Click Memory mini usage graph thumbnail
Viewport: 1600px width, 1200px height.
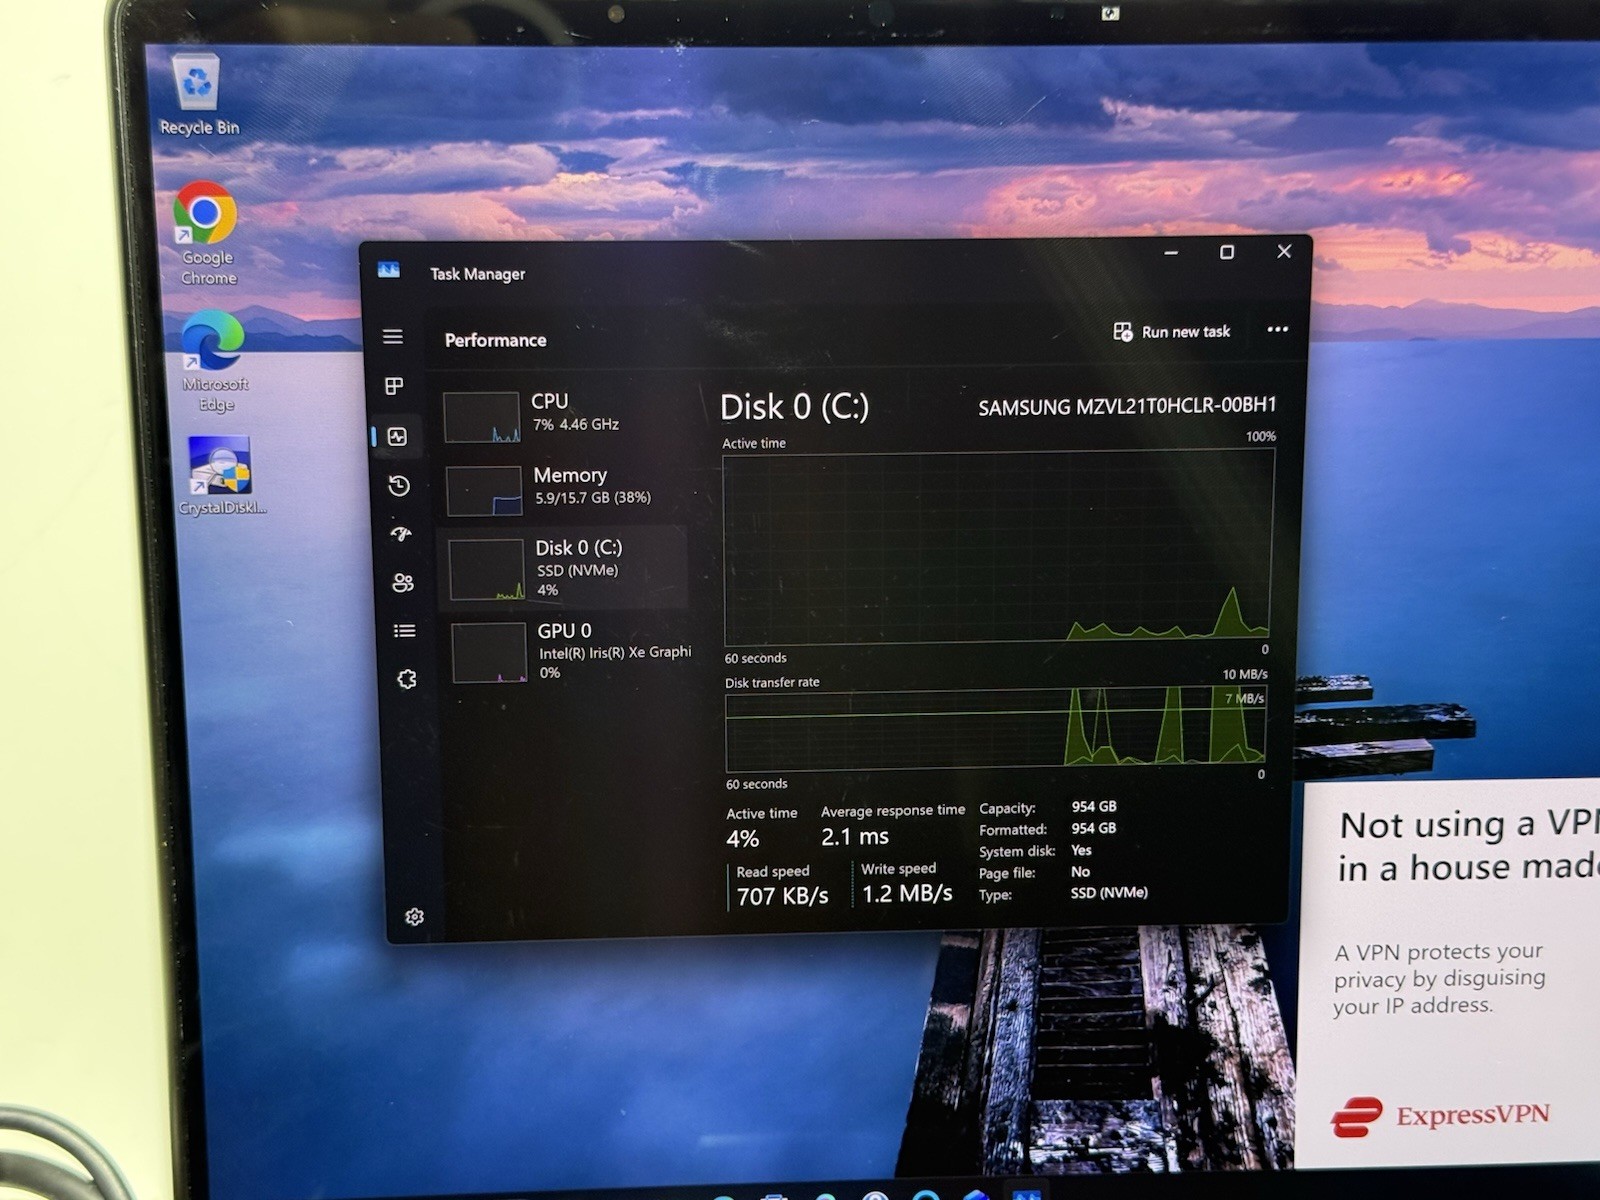[x=484, y=490]
